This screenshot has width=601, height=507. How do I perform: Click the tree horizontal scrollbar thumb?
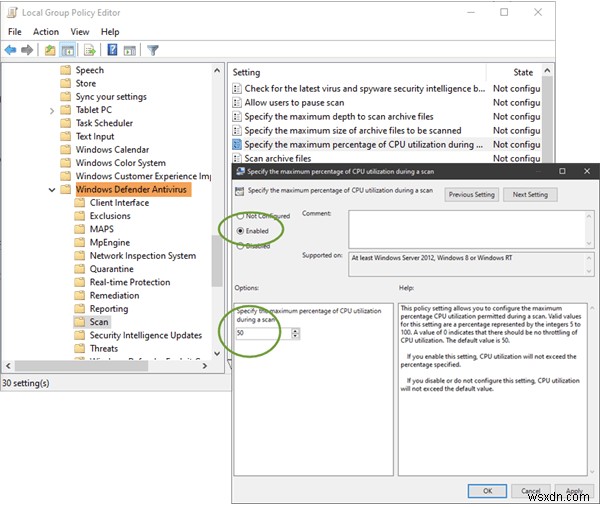click(81, 366)
